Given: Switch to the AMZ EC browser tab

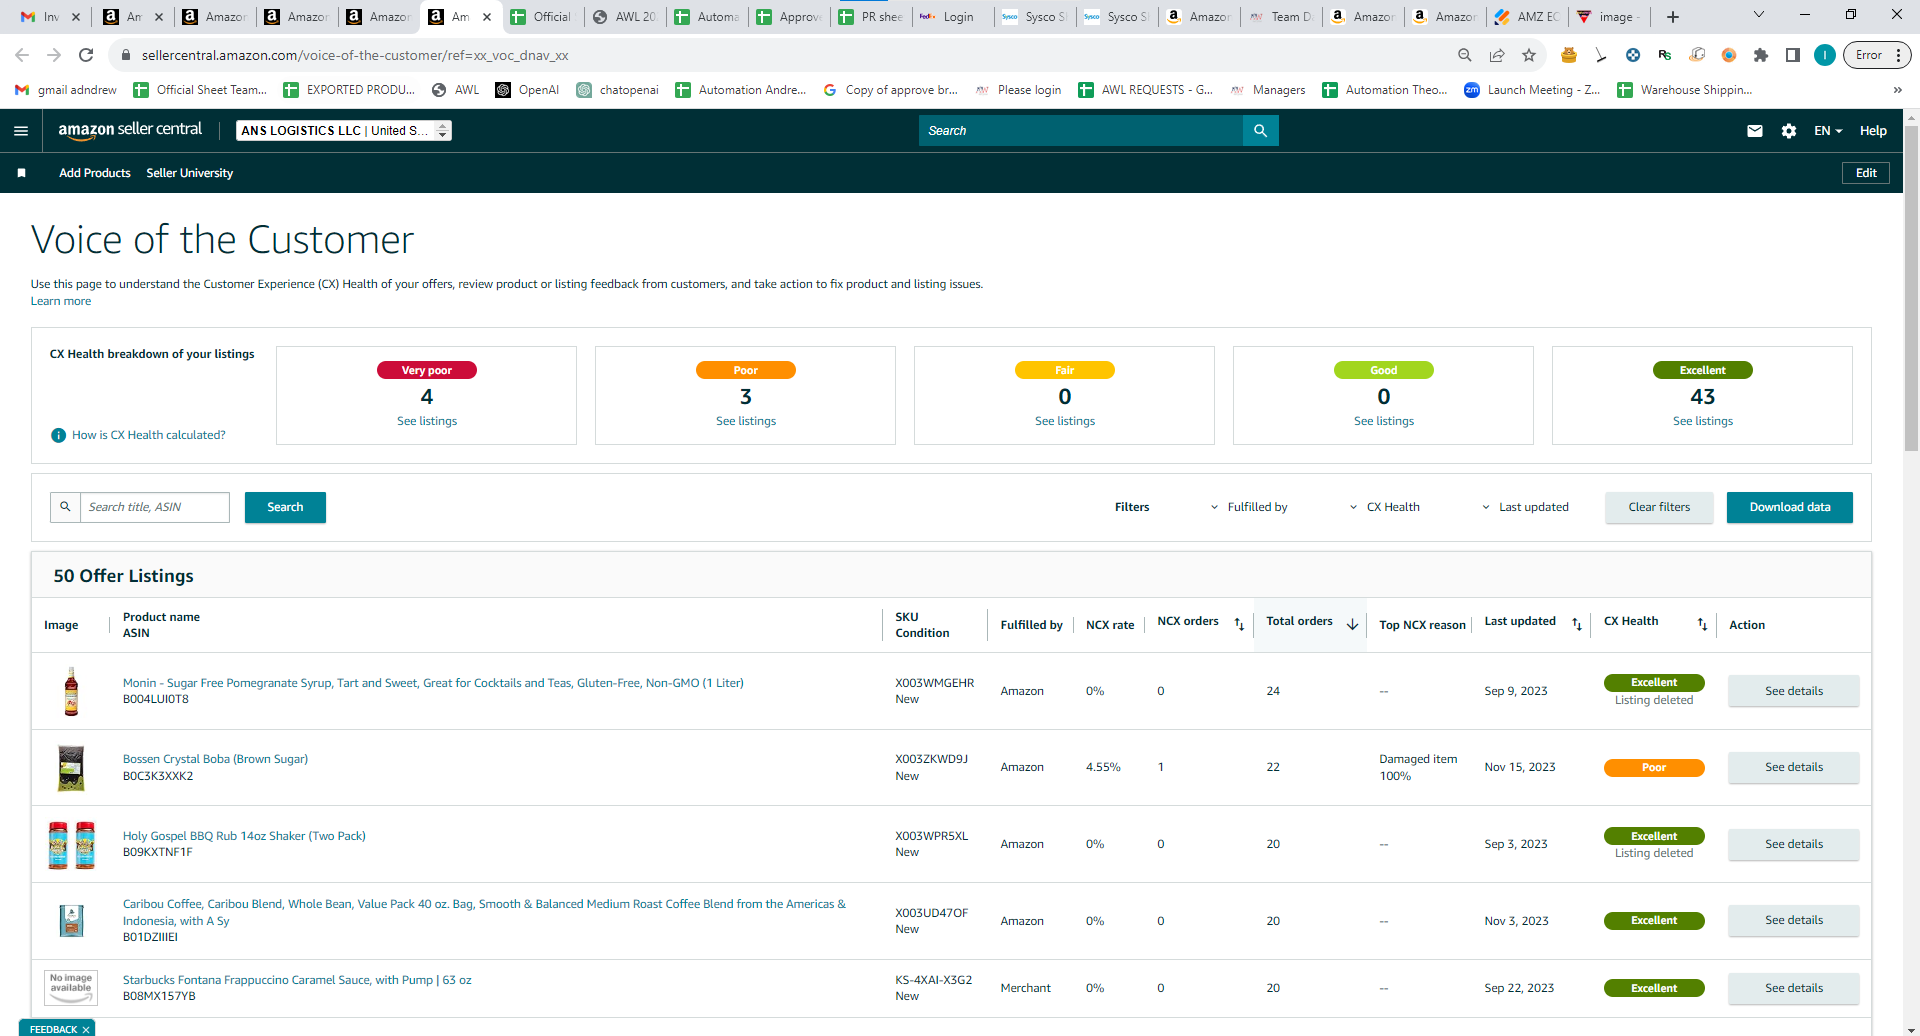Looking at the screenshot, I should 1527,17.
